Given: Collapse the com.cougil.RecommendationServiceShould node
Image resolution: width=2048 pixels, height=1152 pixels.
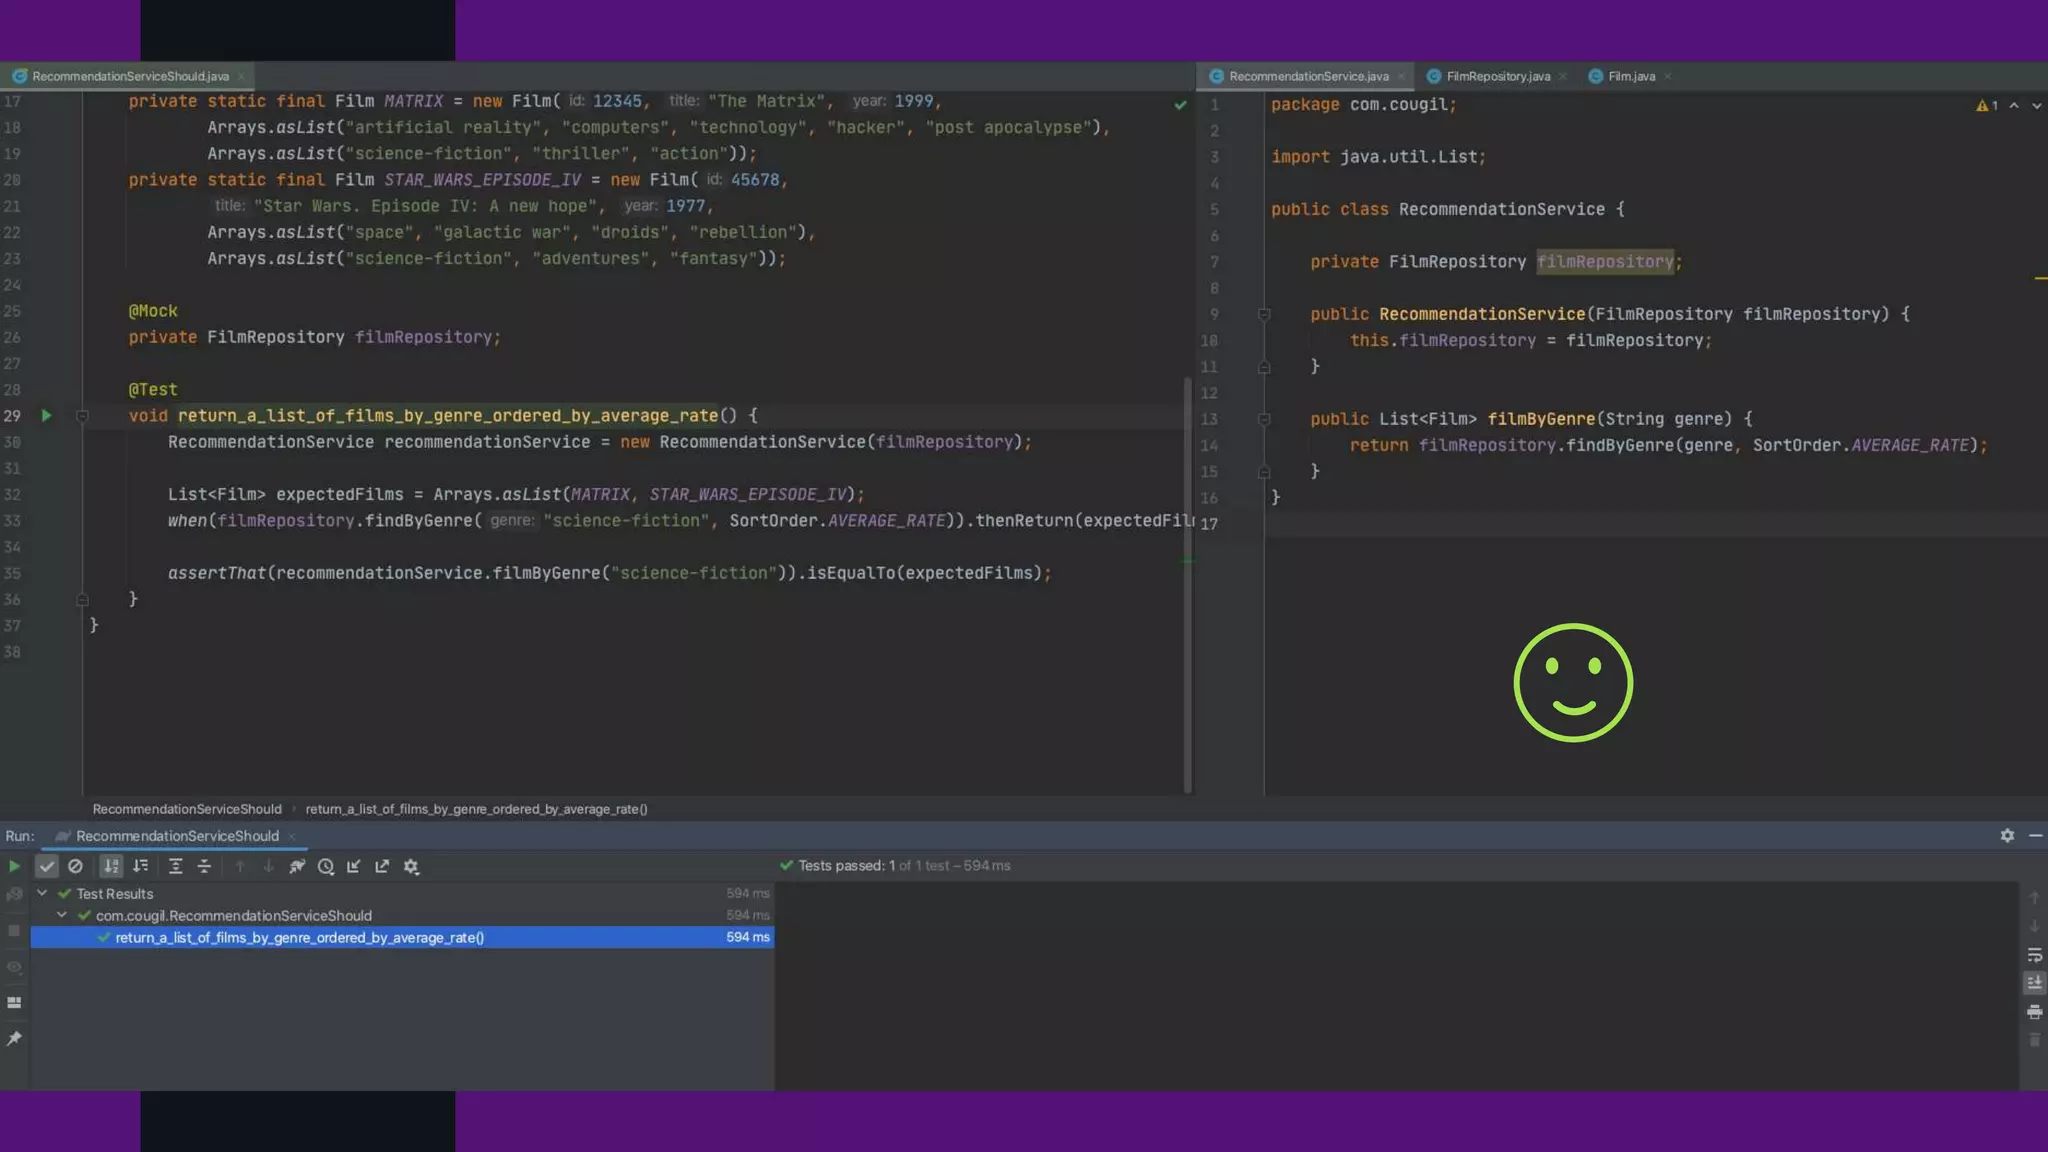Looking at the screenshot, I should pyautogui.click(x=62, y=915).
